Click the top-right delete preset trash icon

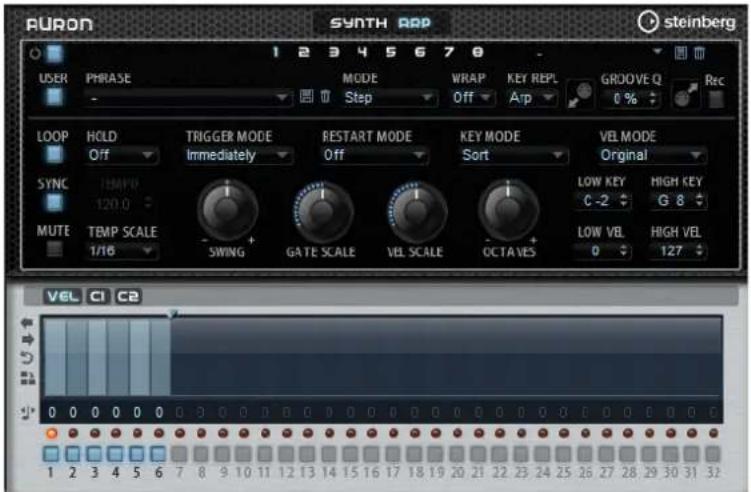(x=699, y=53)
